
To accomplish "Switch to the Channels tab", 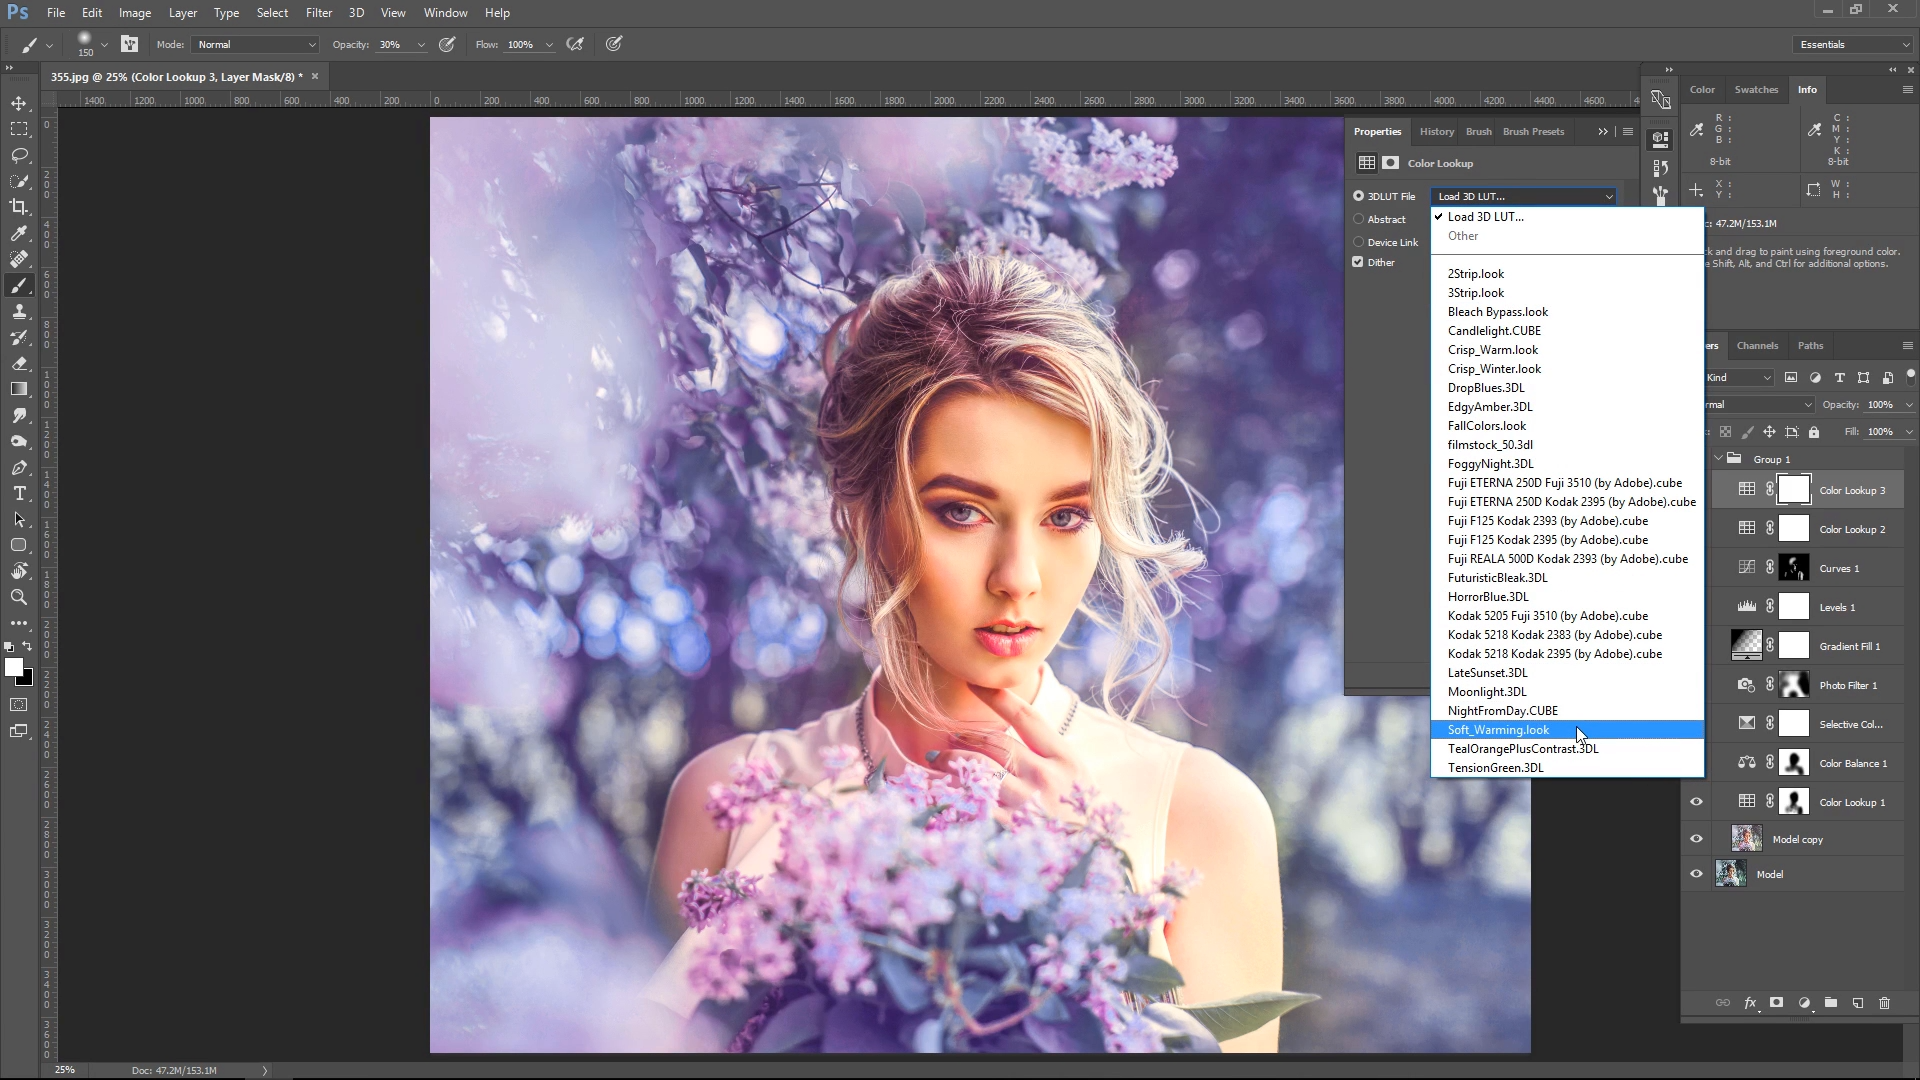I will coord(1757,345).
